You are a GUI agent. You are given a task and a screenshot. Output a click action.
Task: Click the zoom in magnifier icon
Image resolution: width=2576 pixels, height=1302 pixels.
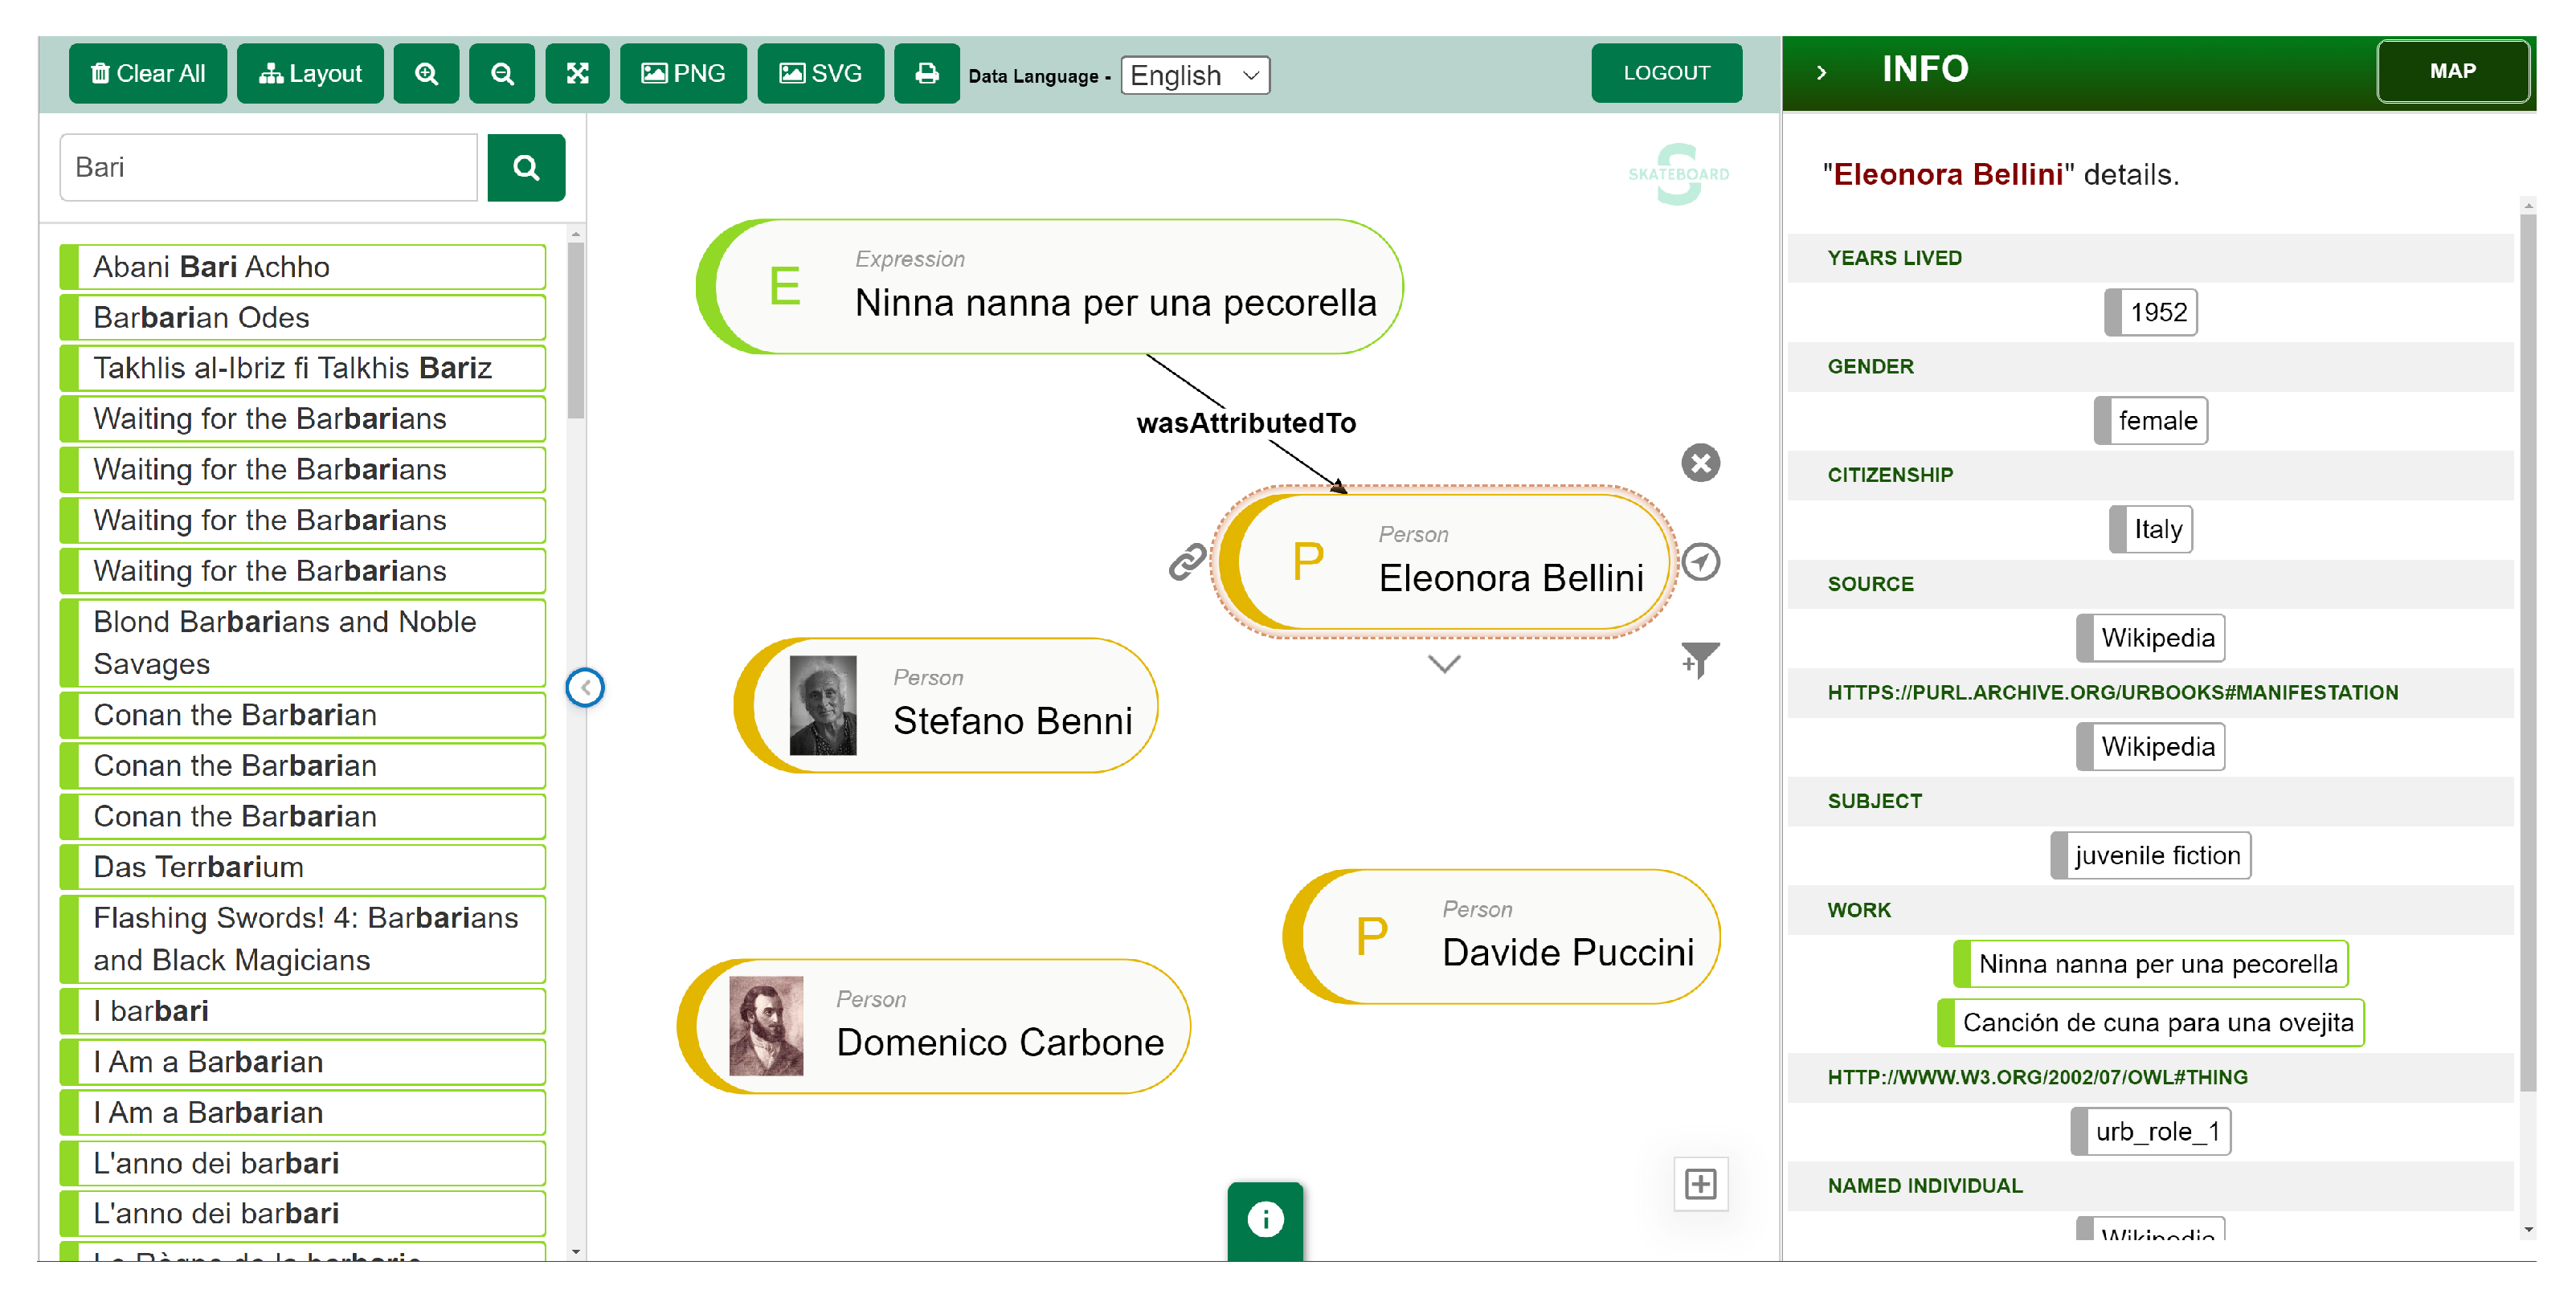(x=426, y=73)
